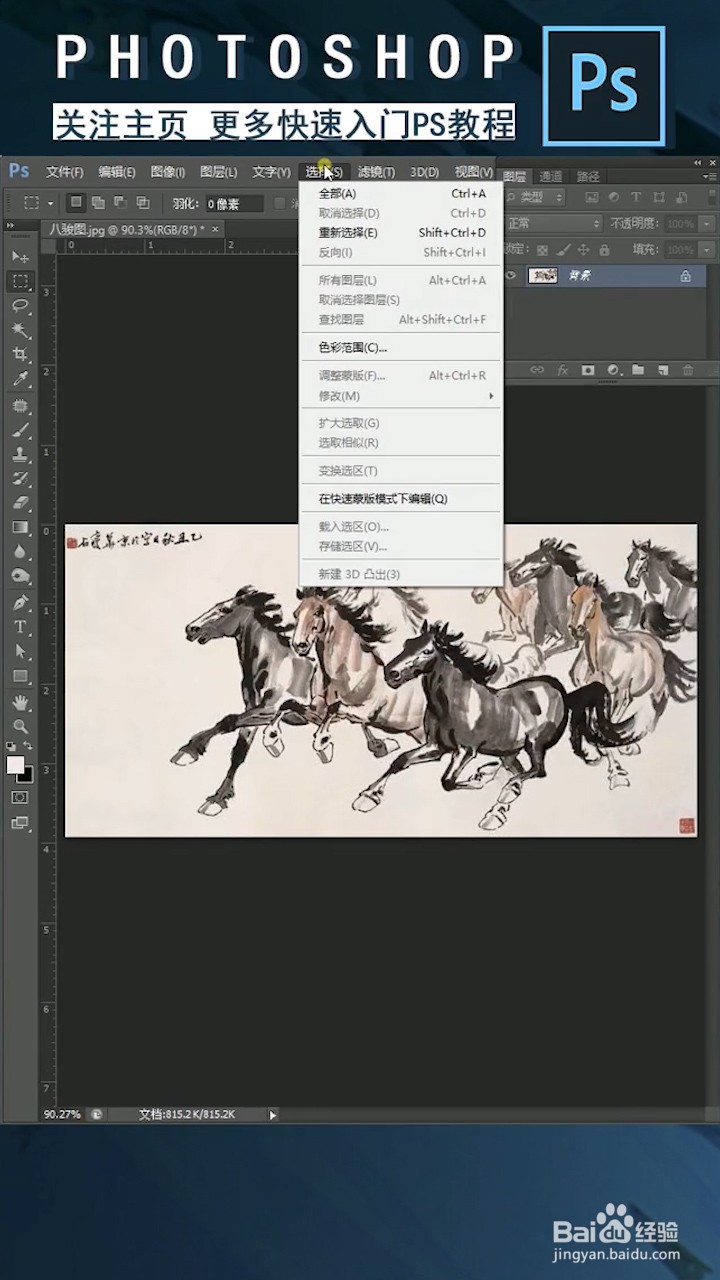The height and width of the screenshot is (1280, 720).
Task: Change the screen mode
Action: (x=20, y=823)
